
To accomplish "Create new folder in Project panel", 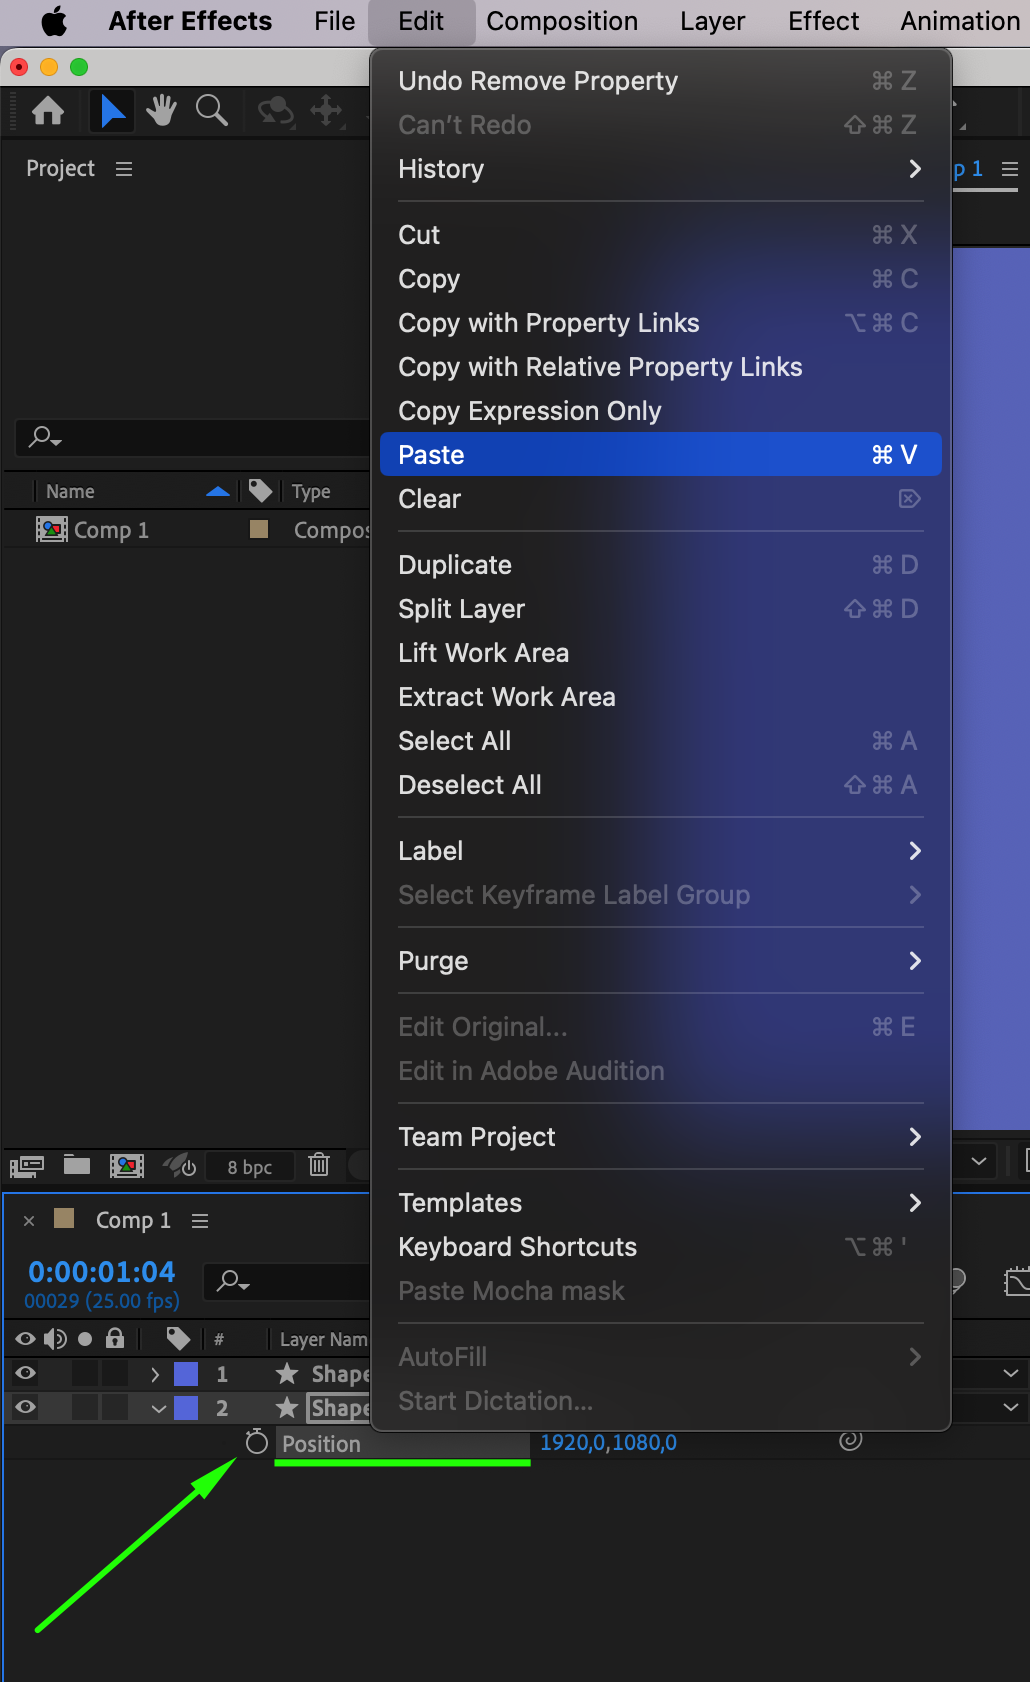I will tap(77, 1164).
